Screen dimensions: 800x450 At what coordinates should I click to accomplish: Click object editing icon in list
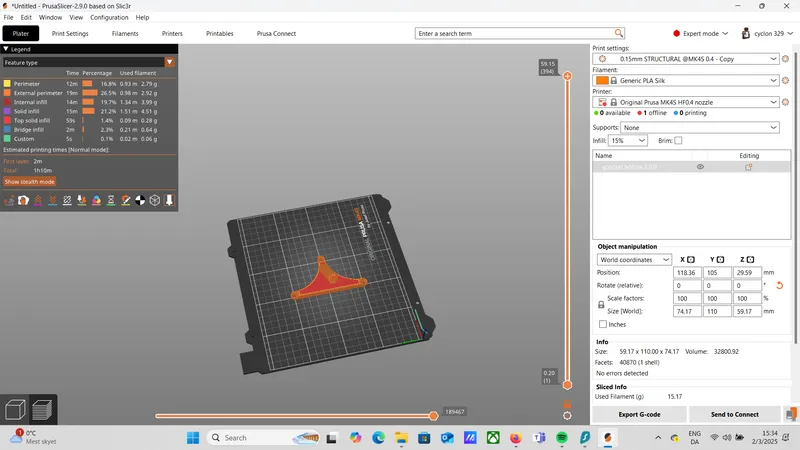(x=748, y=167)
